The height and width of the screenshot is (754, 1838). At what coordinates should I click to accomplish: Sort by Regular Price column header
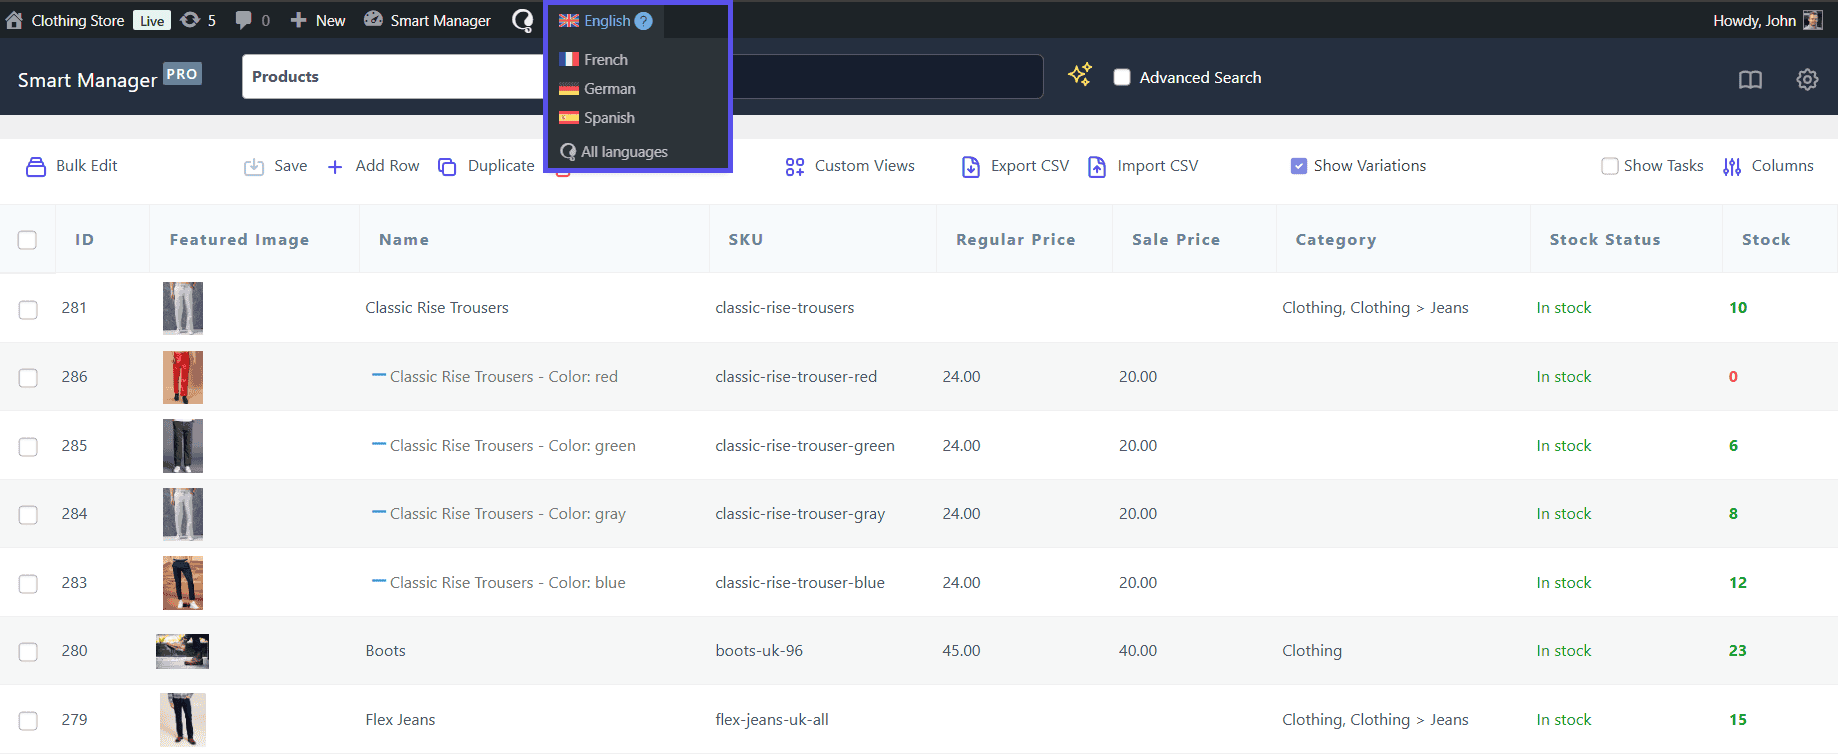pyautogui.click(x=1016, y=240)
